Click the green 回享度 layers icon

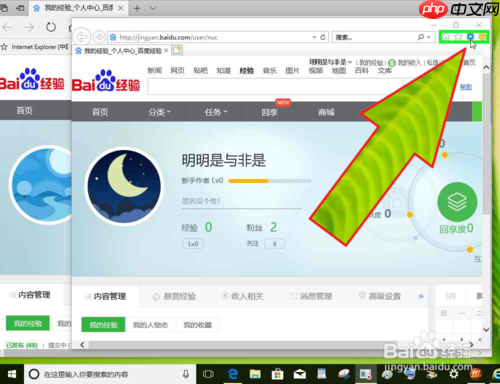click(457, 202)
